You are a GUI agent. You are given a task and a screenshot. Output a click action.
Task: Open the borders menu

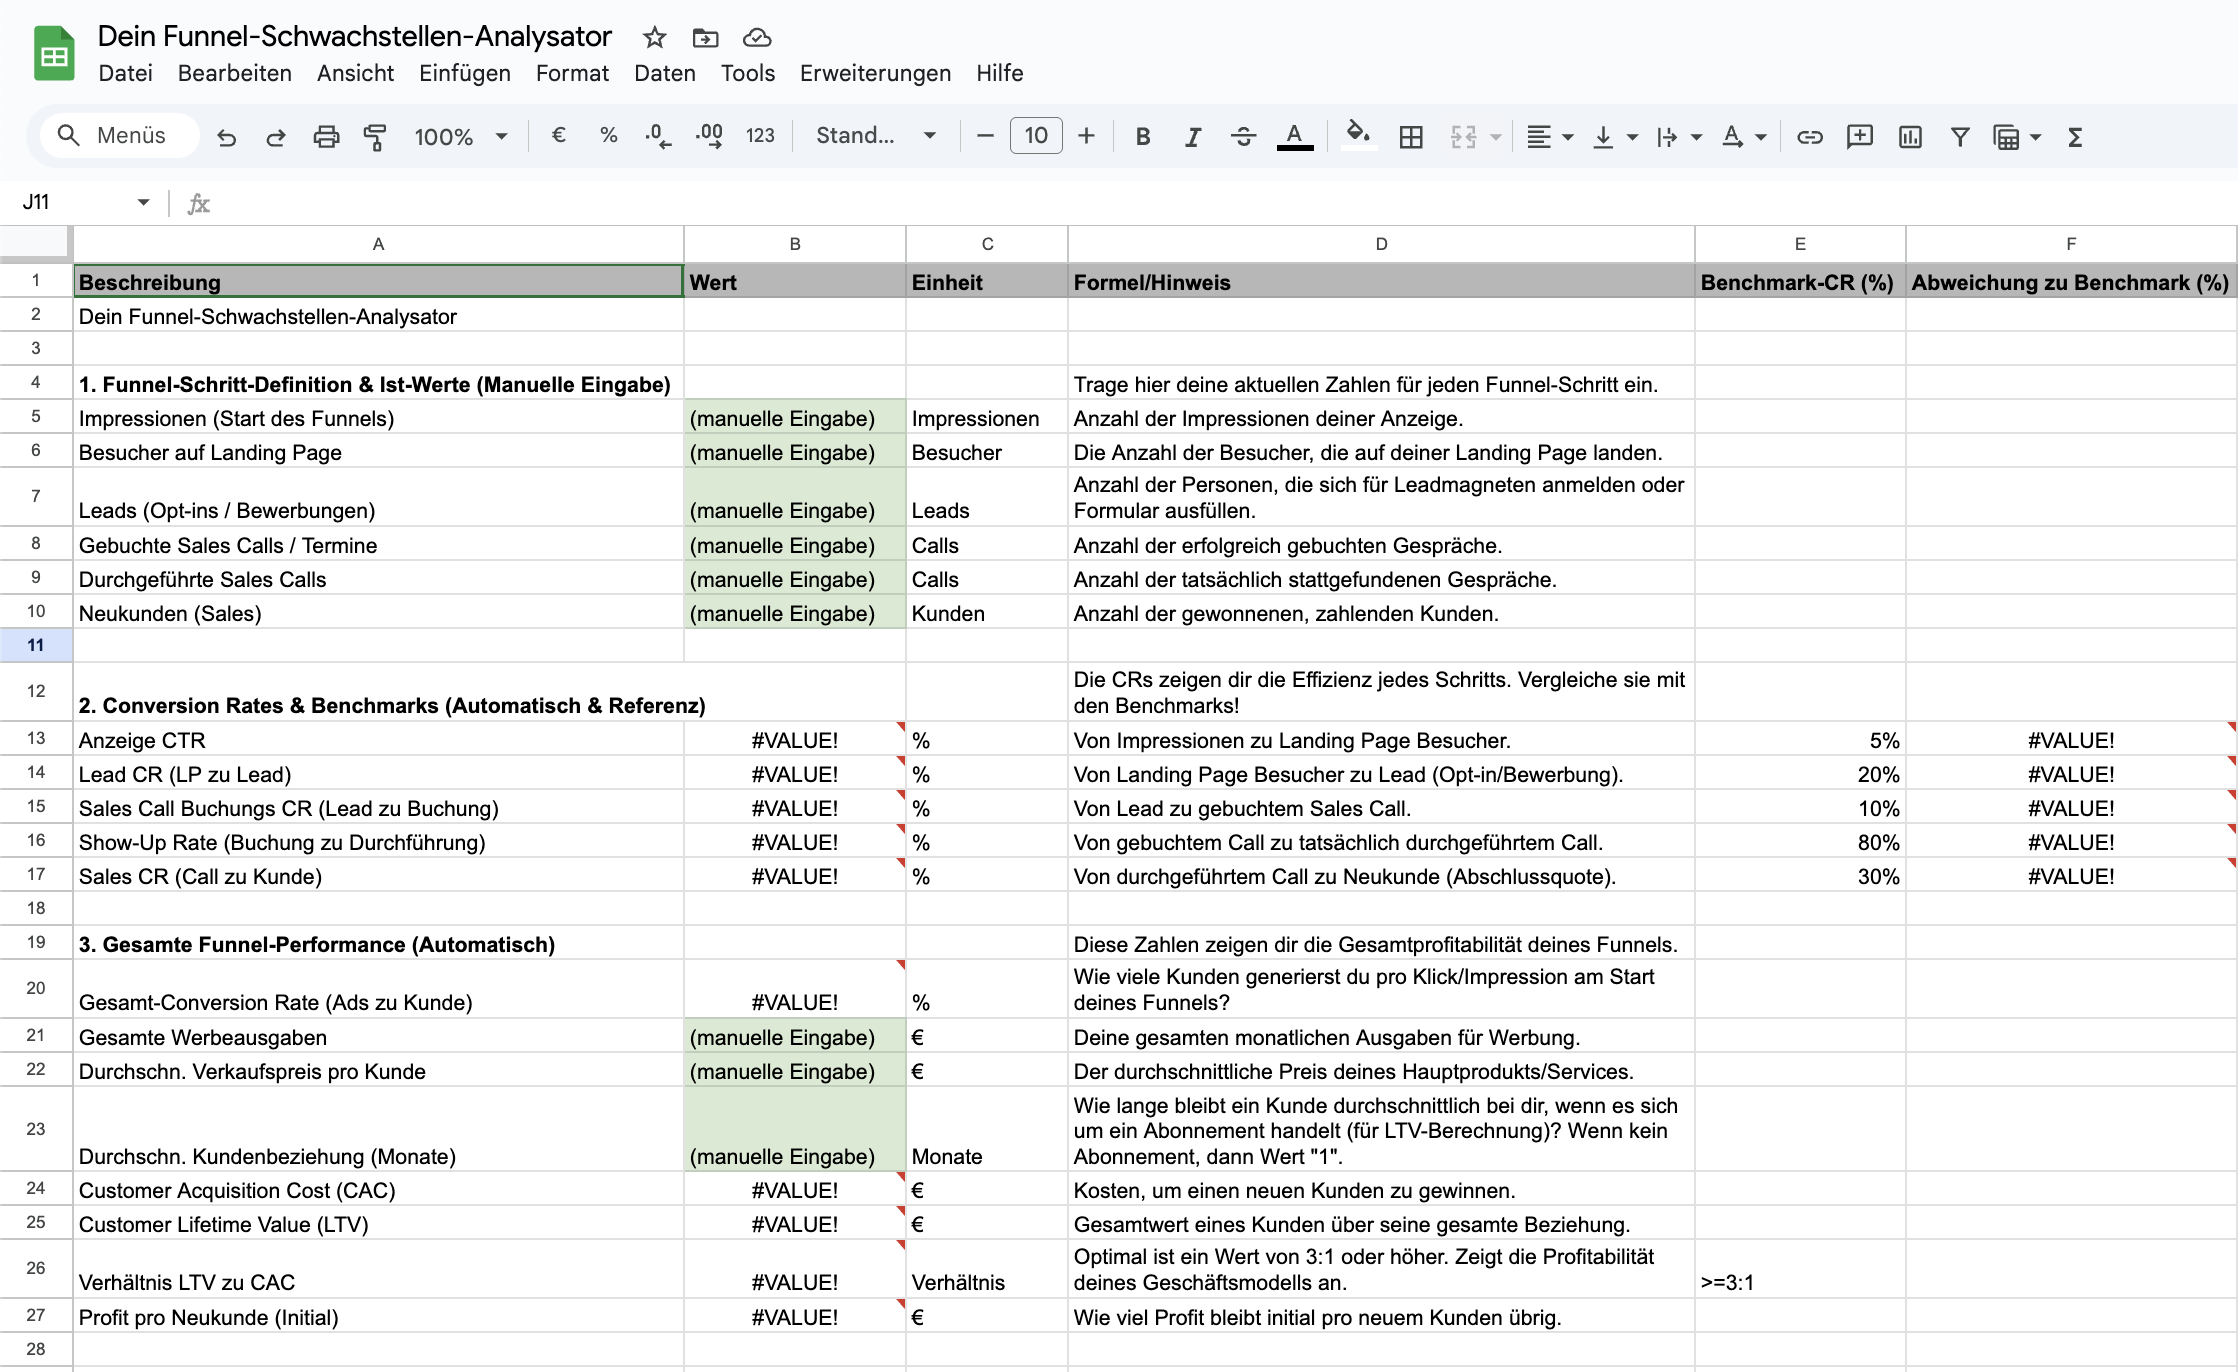(1411, 137)
